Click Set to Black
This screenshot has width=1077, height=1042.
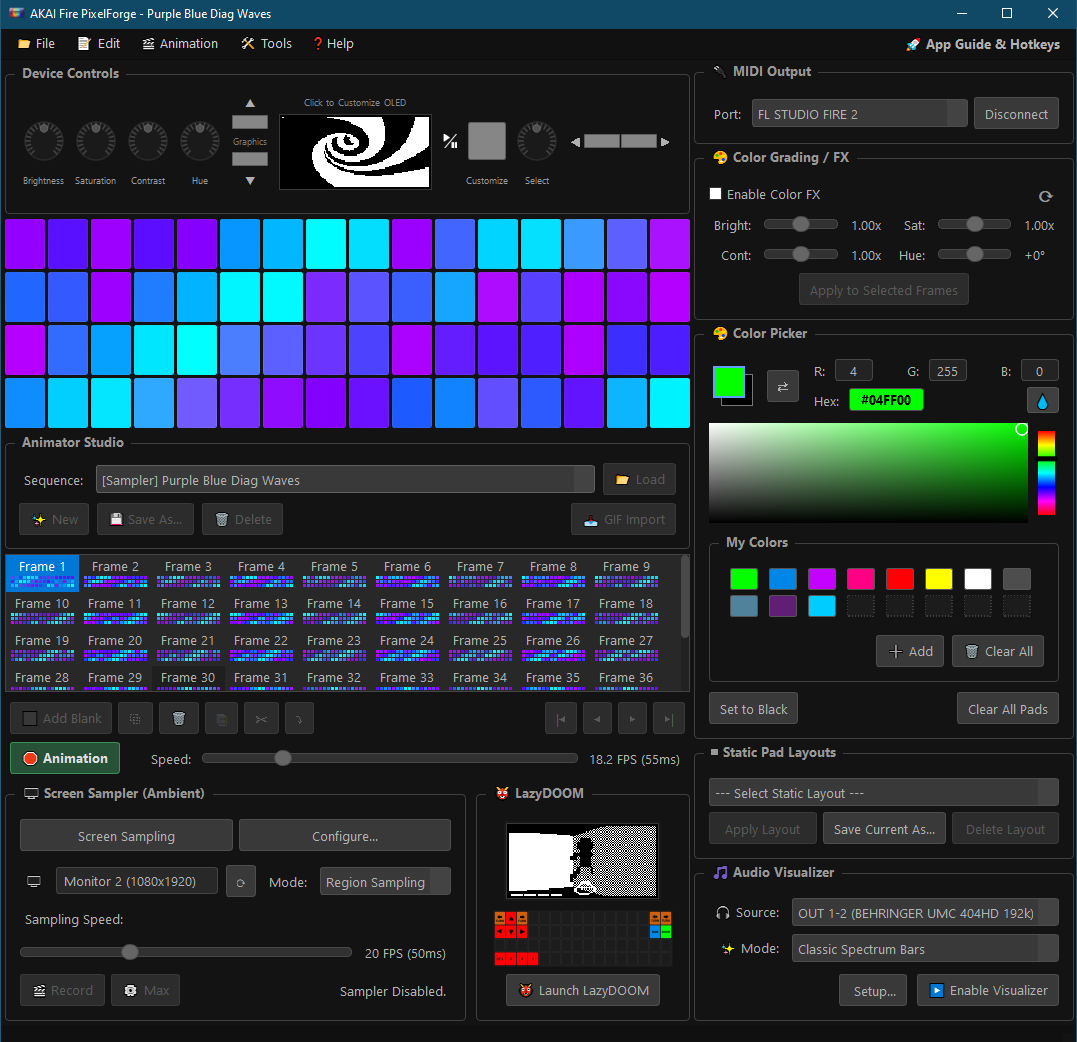click(x=753, y=709)
